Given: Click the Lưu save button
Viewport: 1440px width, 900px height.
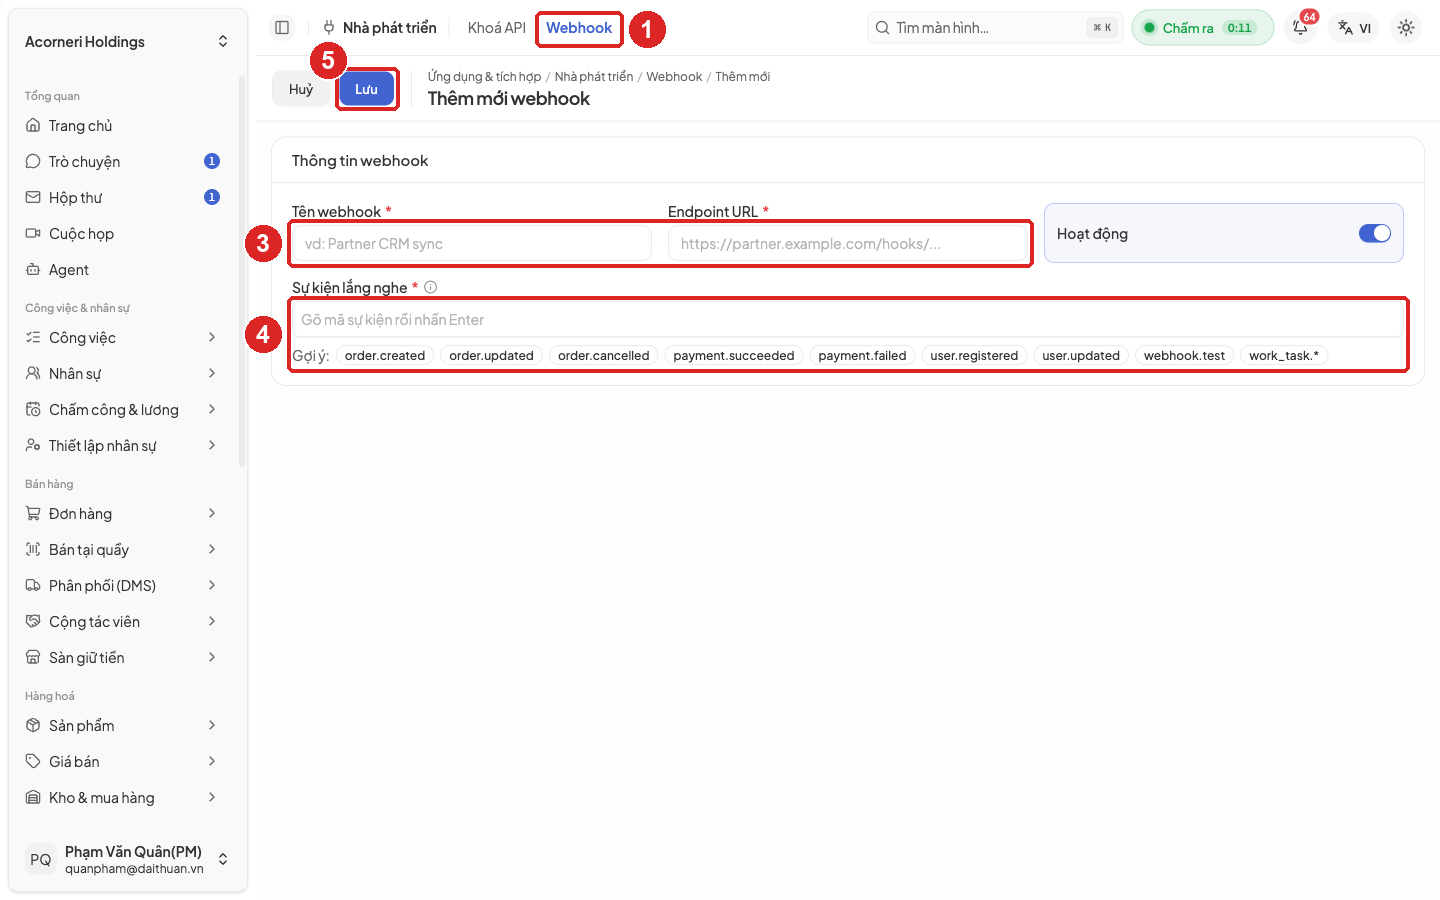Looking at the screenshot, I should point(366,89).
